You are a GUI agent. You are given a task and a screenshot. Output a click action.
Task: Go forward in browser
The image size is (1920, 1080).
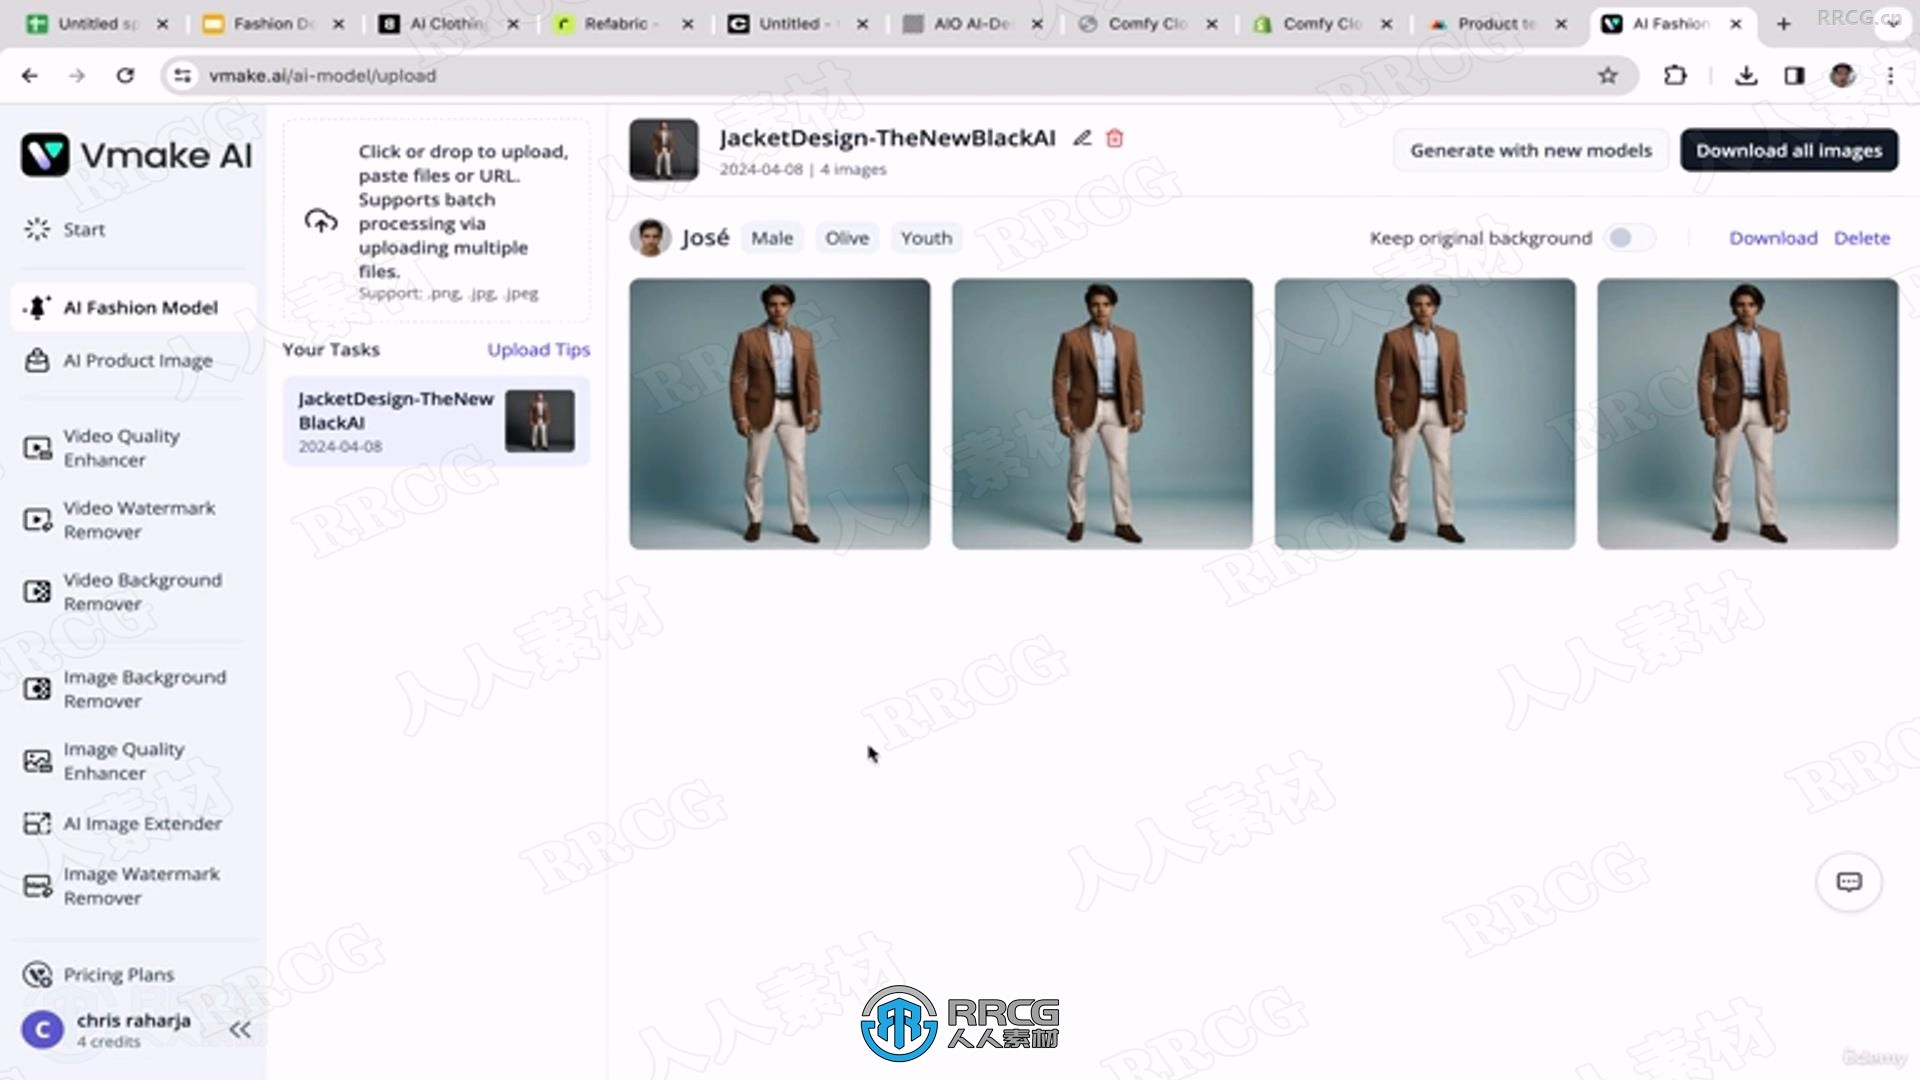[x=77, y=75]
